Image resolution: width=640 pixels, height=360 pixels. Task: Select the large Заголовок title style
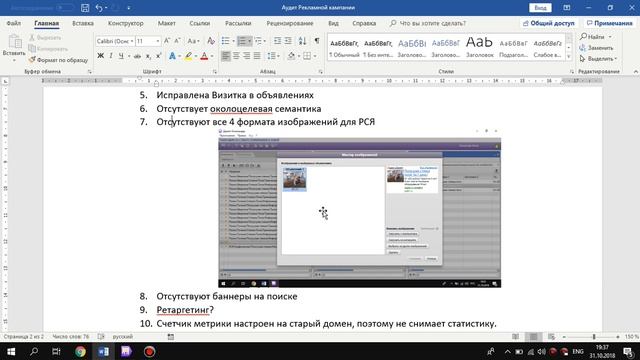[480, 48]
